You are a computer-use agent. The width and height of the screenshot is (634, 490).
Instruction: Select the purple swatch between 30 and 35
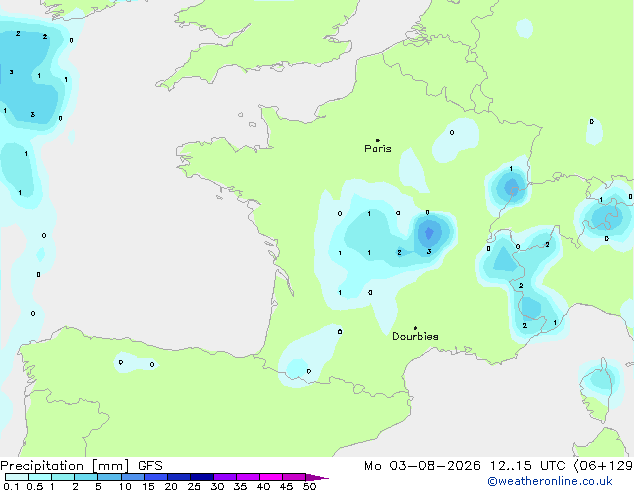[225, 477]
